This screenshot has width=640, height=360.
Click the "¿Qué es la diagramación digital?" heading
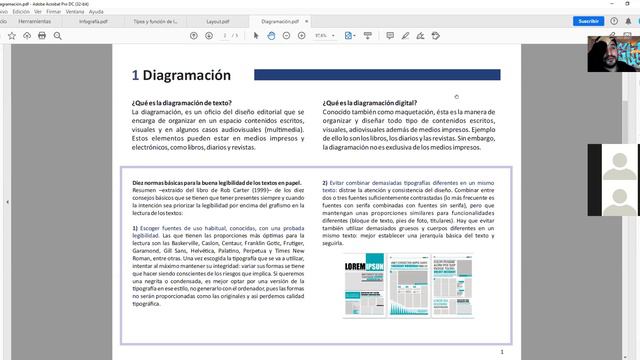point(370,103)
